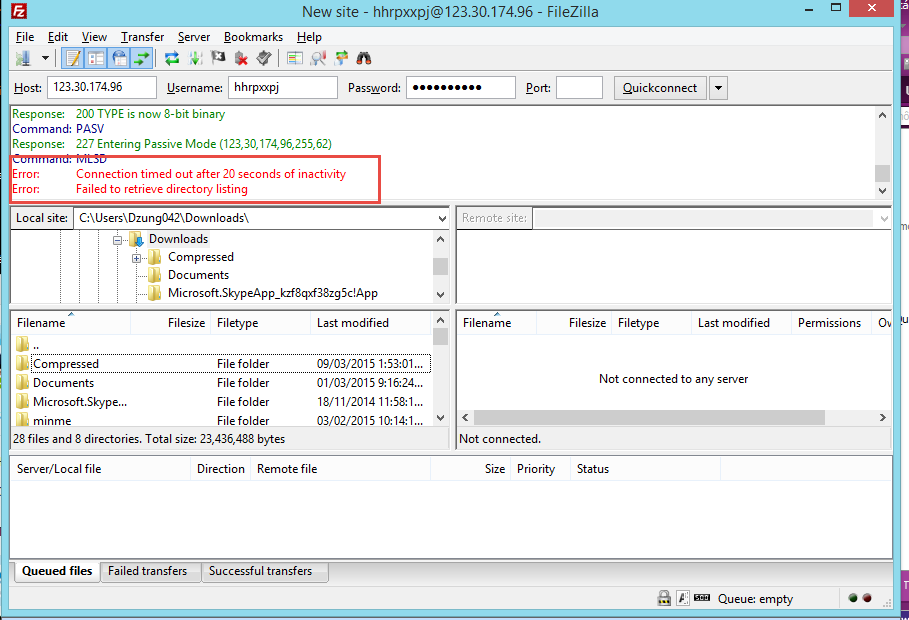Screen dimensions: 909x620
Task: Click the speed limits indicator icon
Action: click(x=702, y=597)
